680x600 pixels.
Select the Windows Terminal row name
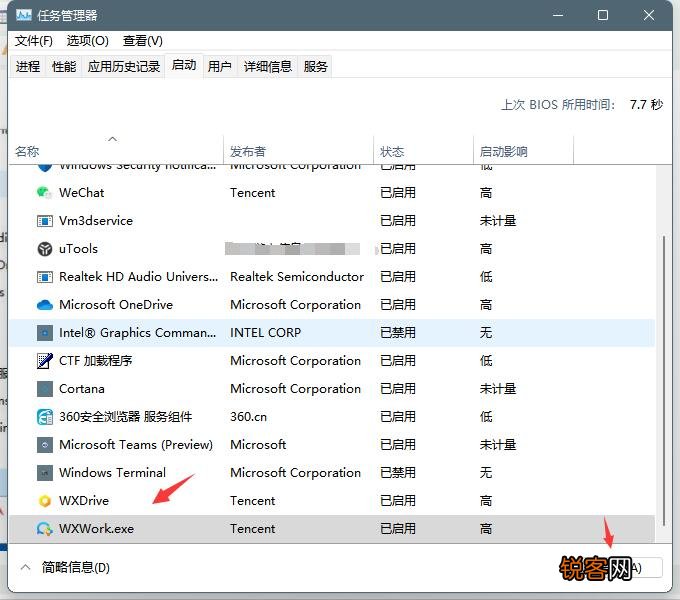coord(112,473)
